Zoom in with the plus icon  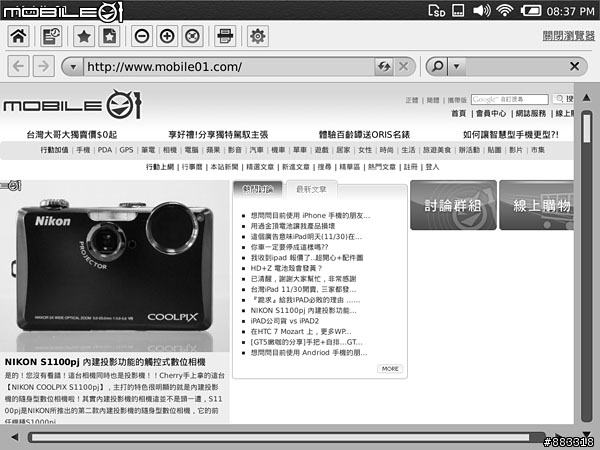point(167,36)
